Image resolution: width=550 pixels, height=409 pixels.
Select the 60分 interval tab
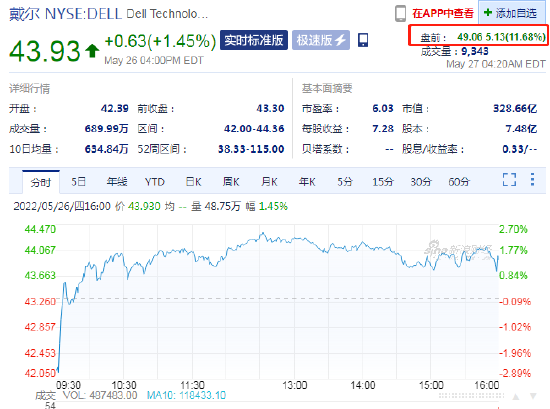pos(459,182)
